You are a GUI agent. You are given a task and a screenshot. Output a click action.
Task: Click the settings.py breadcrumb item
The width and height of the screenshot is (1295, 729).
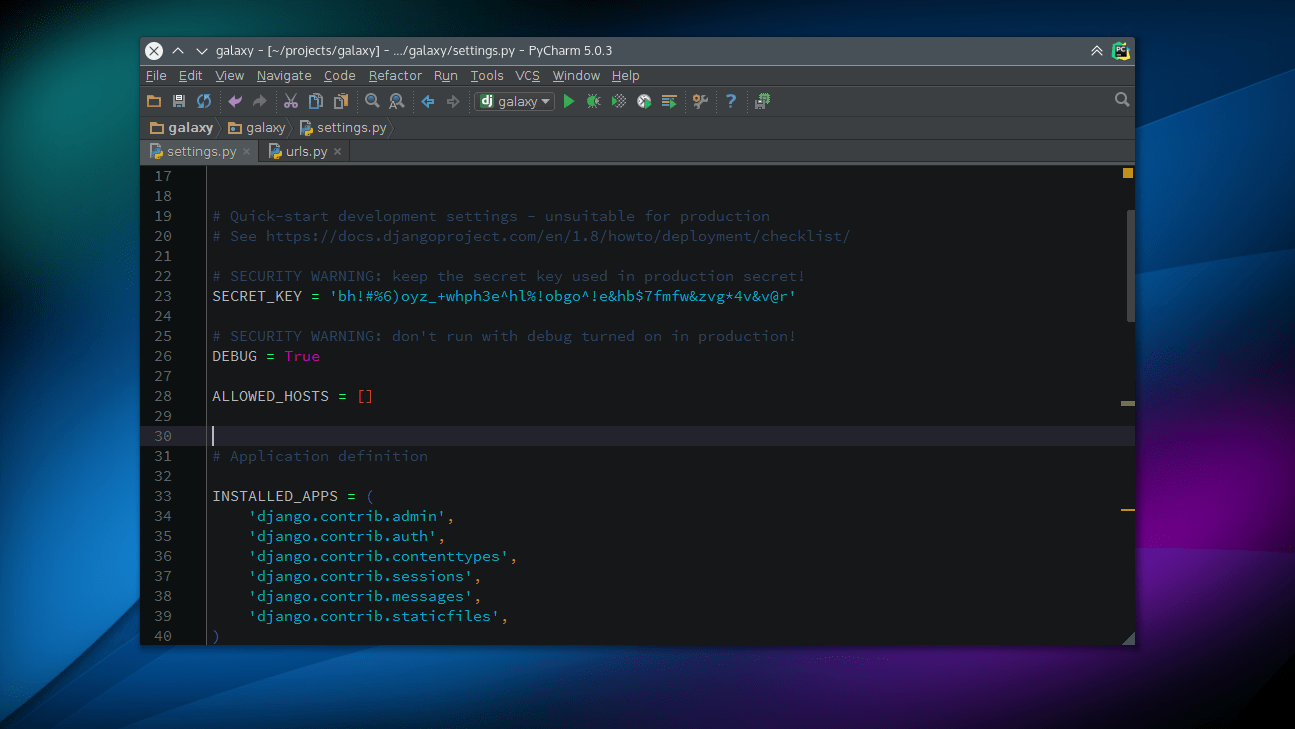343,128
